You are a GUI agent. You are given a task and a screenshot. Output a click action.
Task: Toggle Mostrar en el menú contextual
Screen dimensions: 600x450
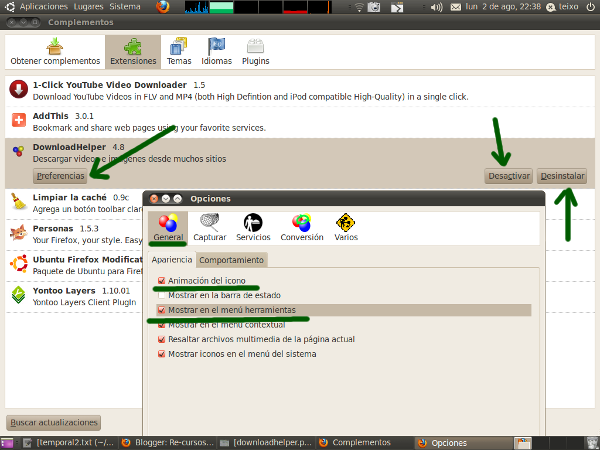(161, 325)
